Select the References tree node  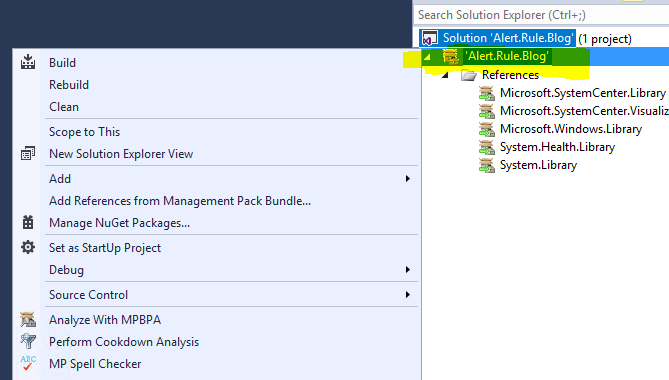pos(511,75)
